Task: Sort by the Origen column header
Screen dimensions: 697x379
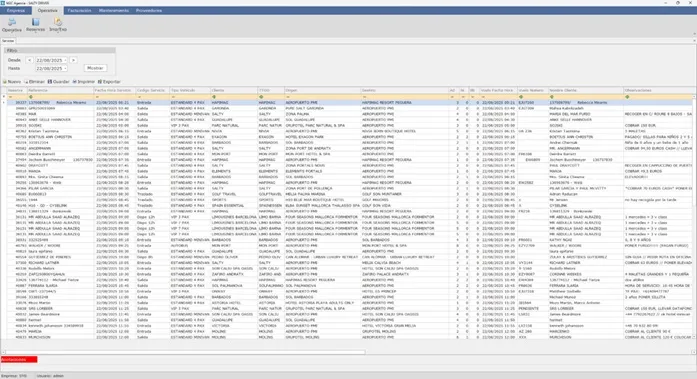Action: (322, 90)
